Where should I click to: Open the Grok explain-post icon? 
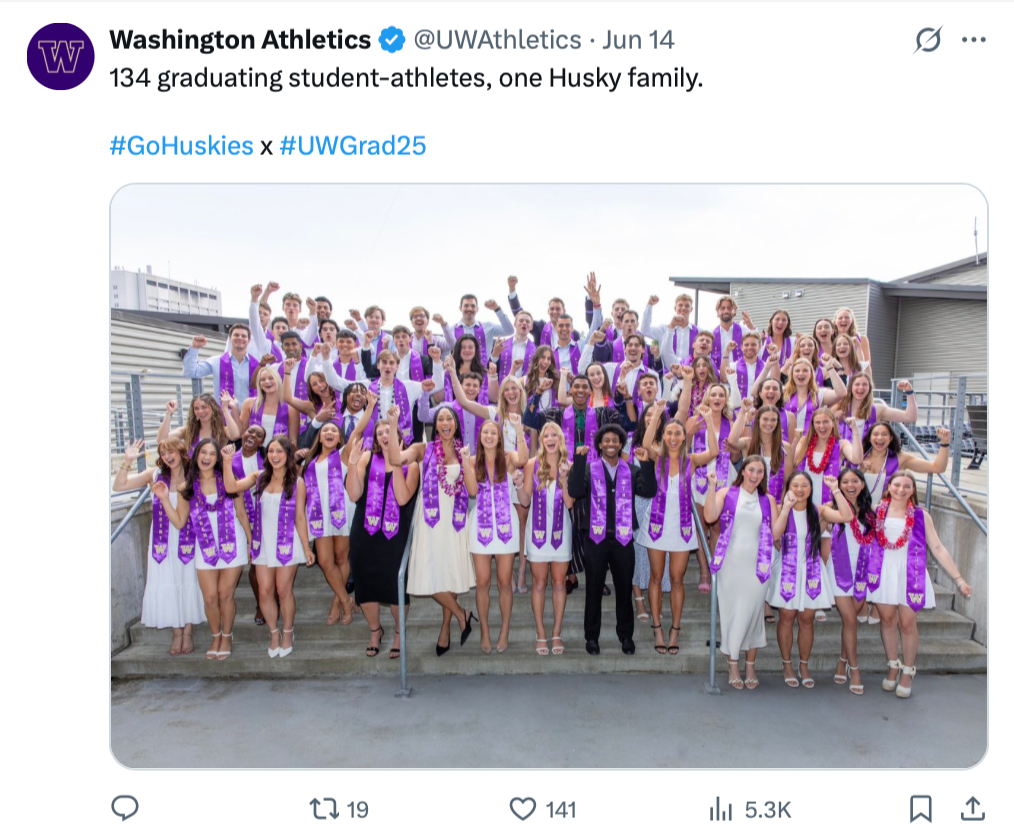(928, 40)
